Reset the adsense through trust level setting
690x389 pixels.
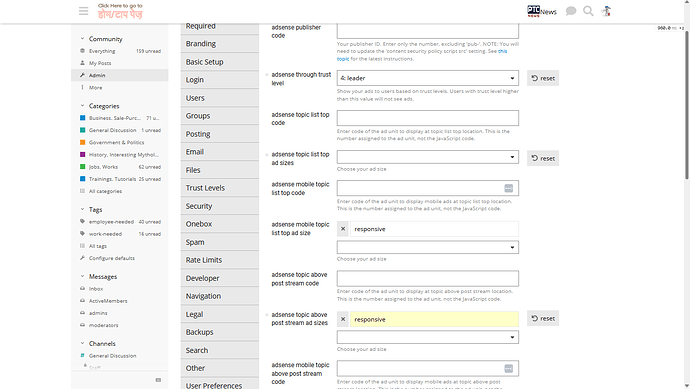[x=543, y=78]
